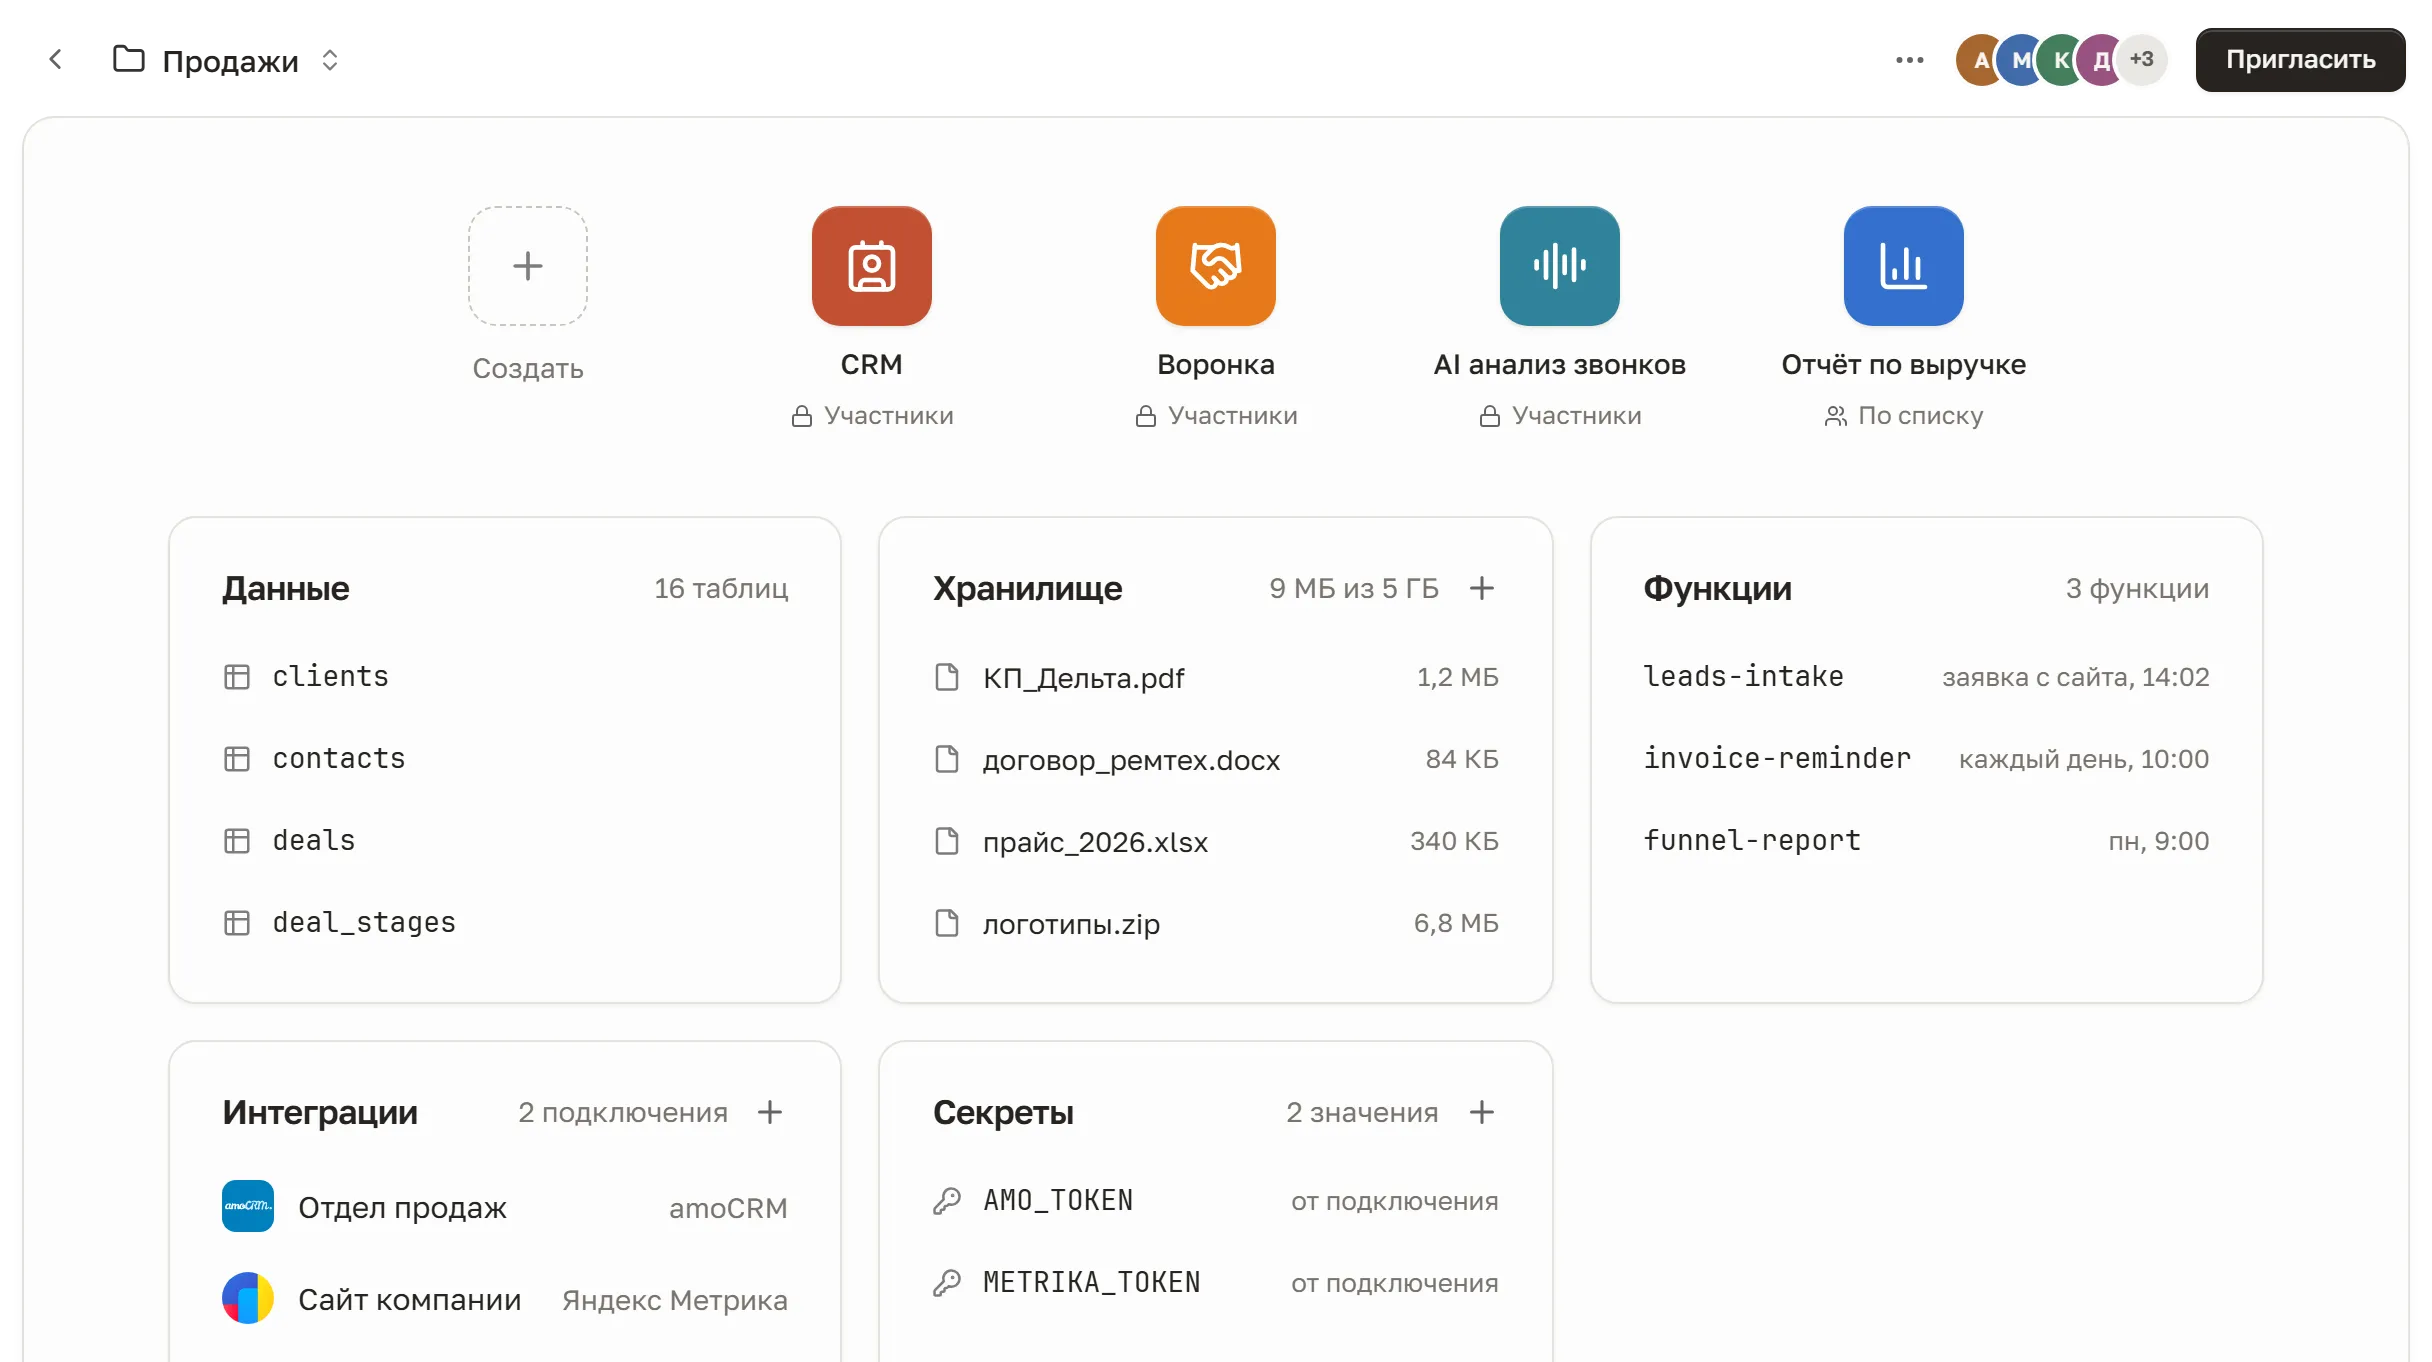This screenshot has height=1362, width=2432.
Task: Select the AMO_TOKEN secret
Action: tap(1215, 1201)
